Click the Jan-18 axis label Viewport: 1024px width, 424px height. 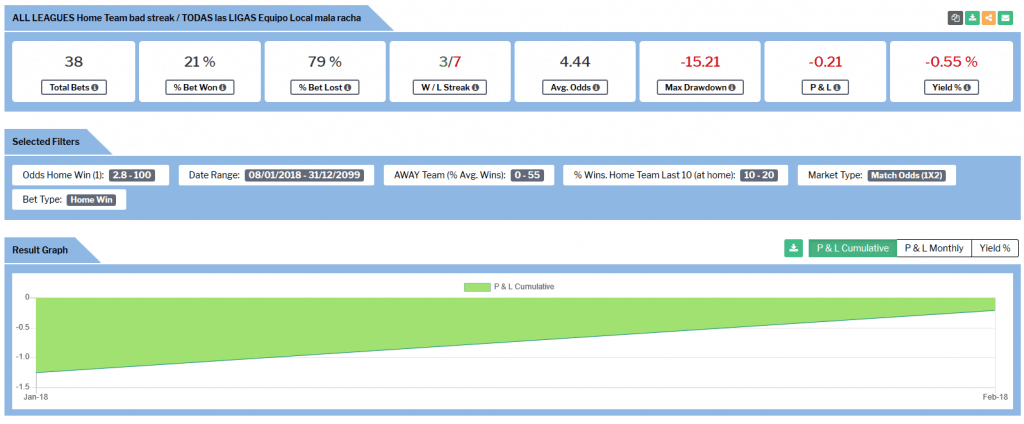[37, 397]
